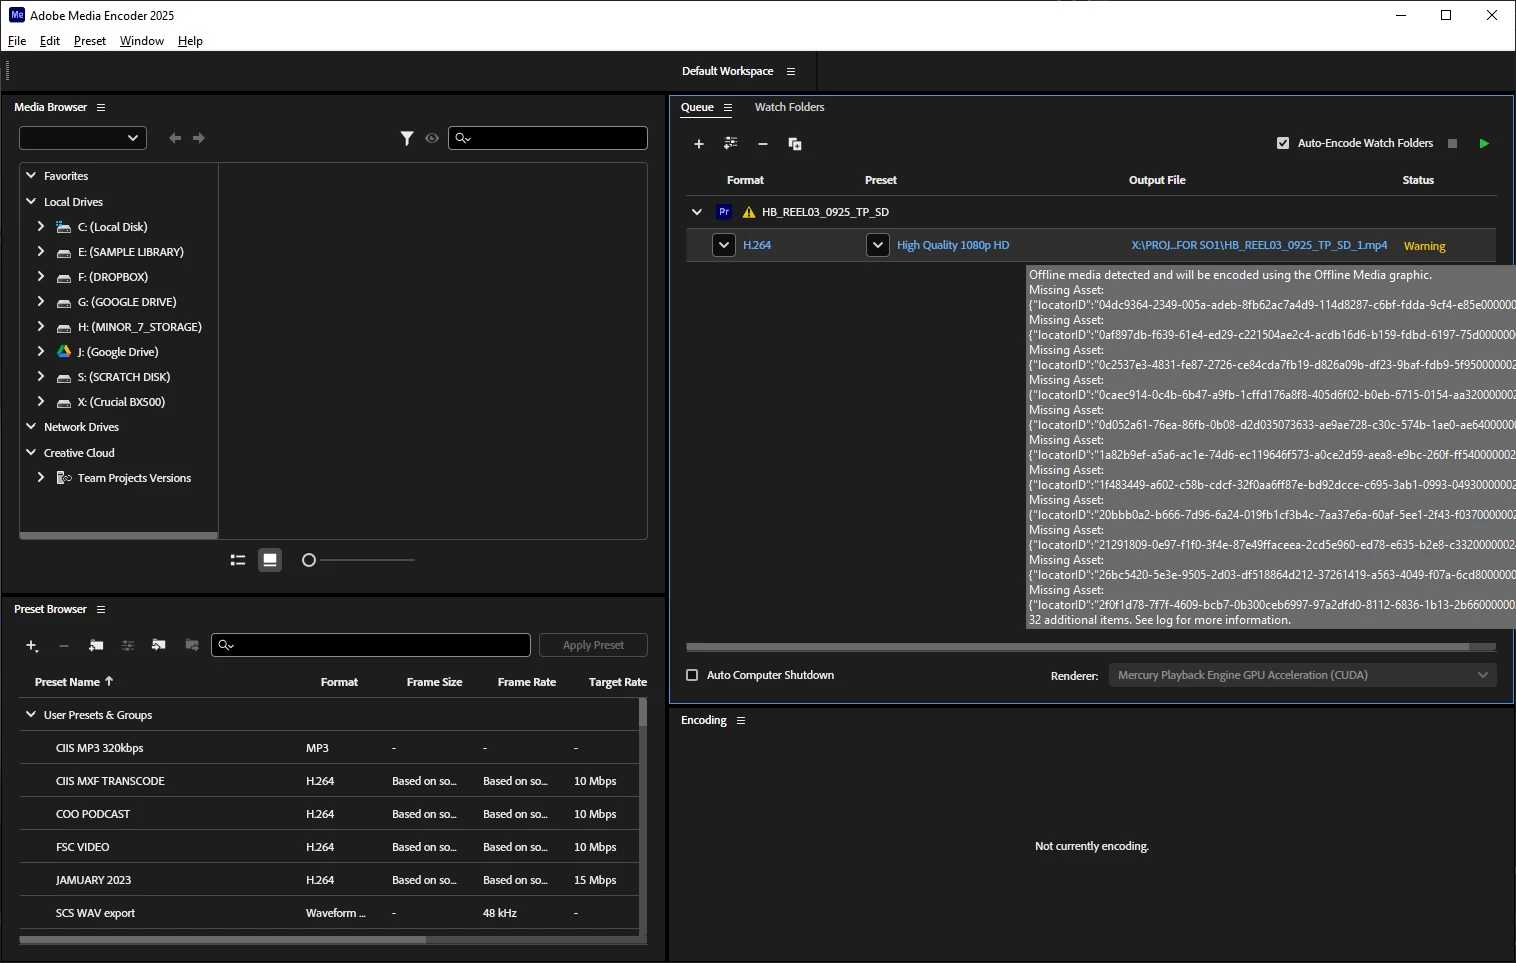Click the output file path link
The height and width of the screenshot is (963, 1516).
click(1259, 245)
